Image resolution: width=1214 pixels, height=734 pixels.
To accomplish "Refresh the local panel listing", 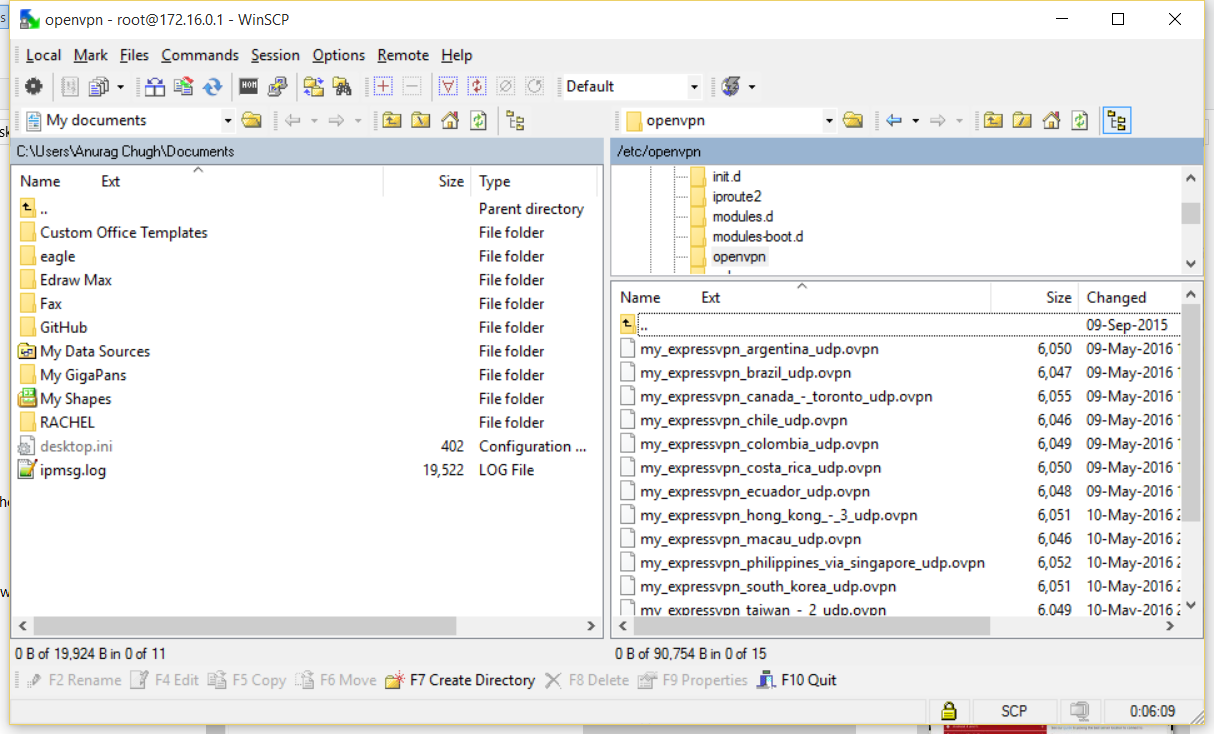I will click(x=479, y=121).
